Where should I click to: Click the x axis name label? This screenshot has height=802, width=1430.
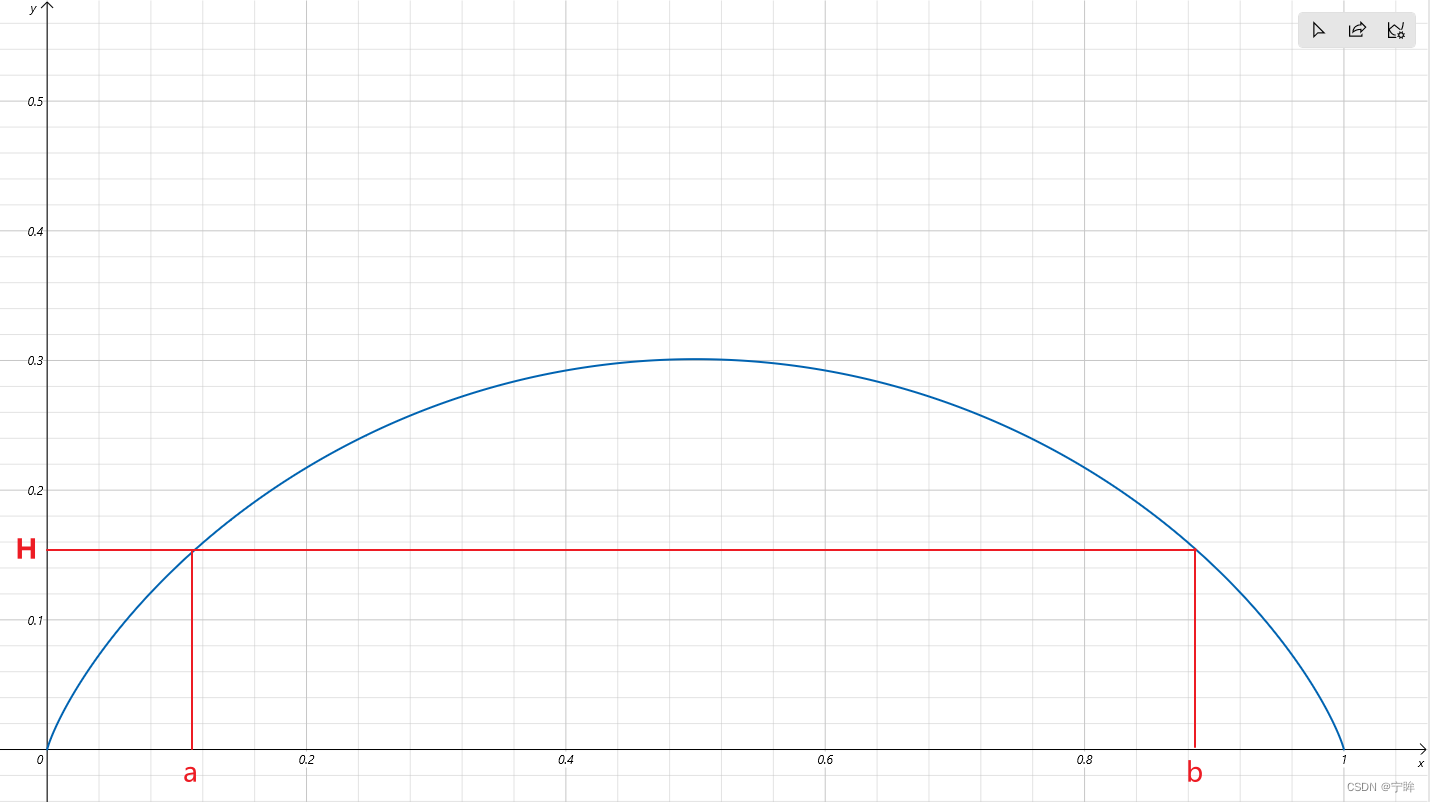click(x=1420, y=763)
